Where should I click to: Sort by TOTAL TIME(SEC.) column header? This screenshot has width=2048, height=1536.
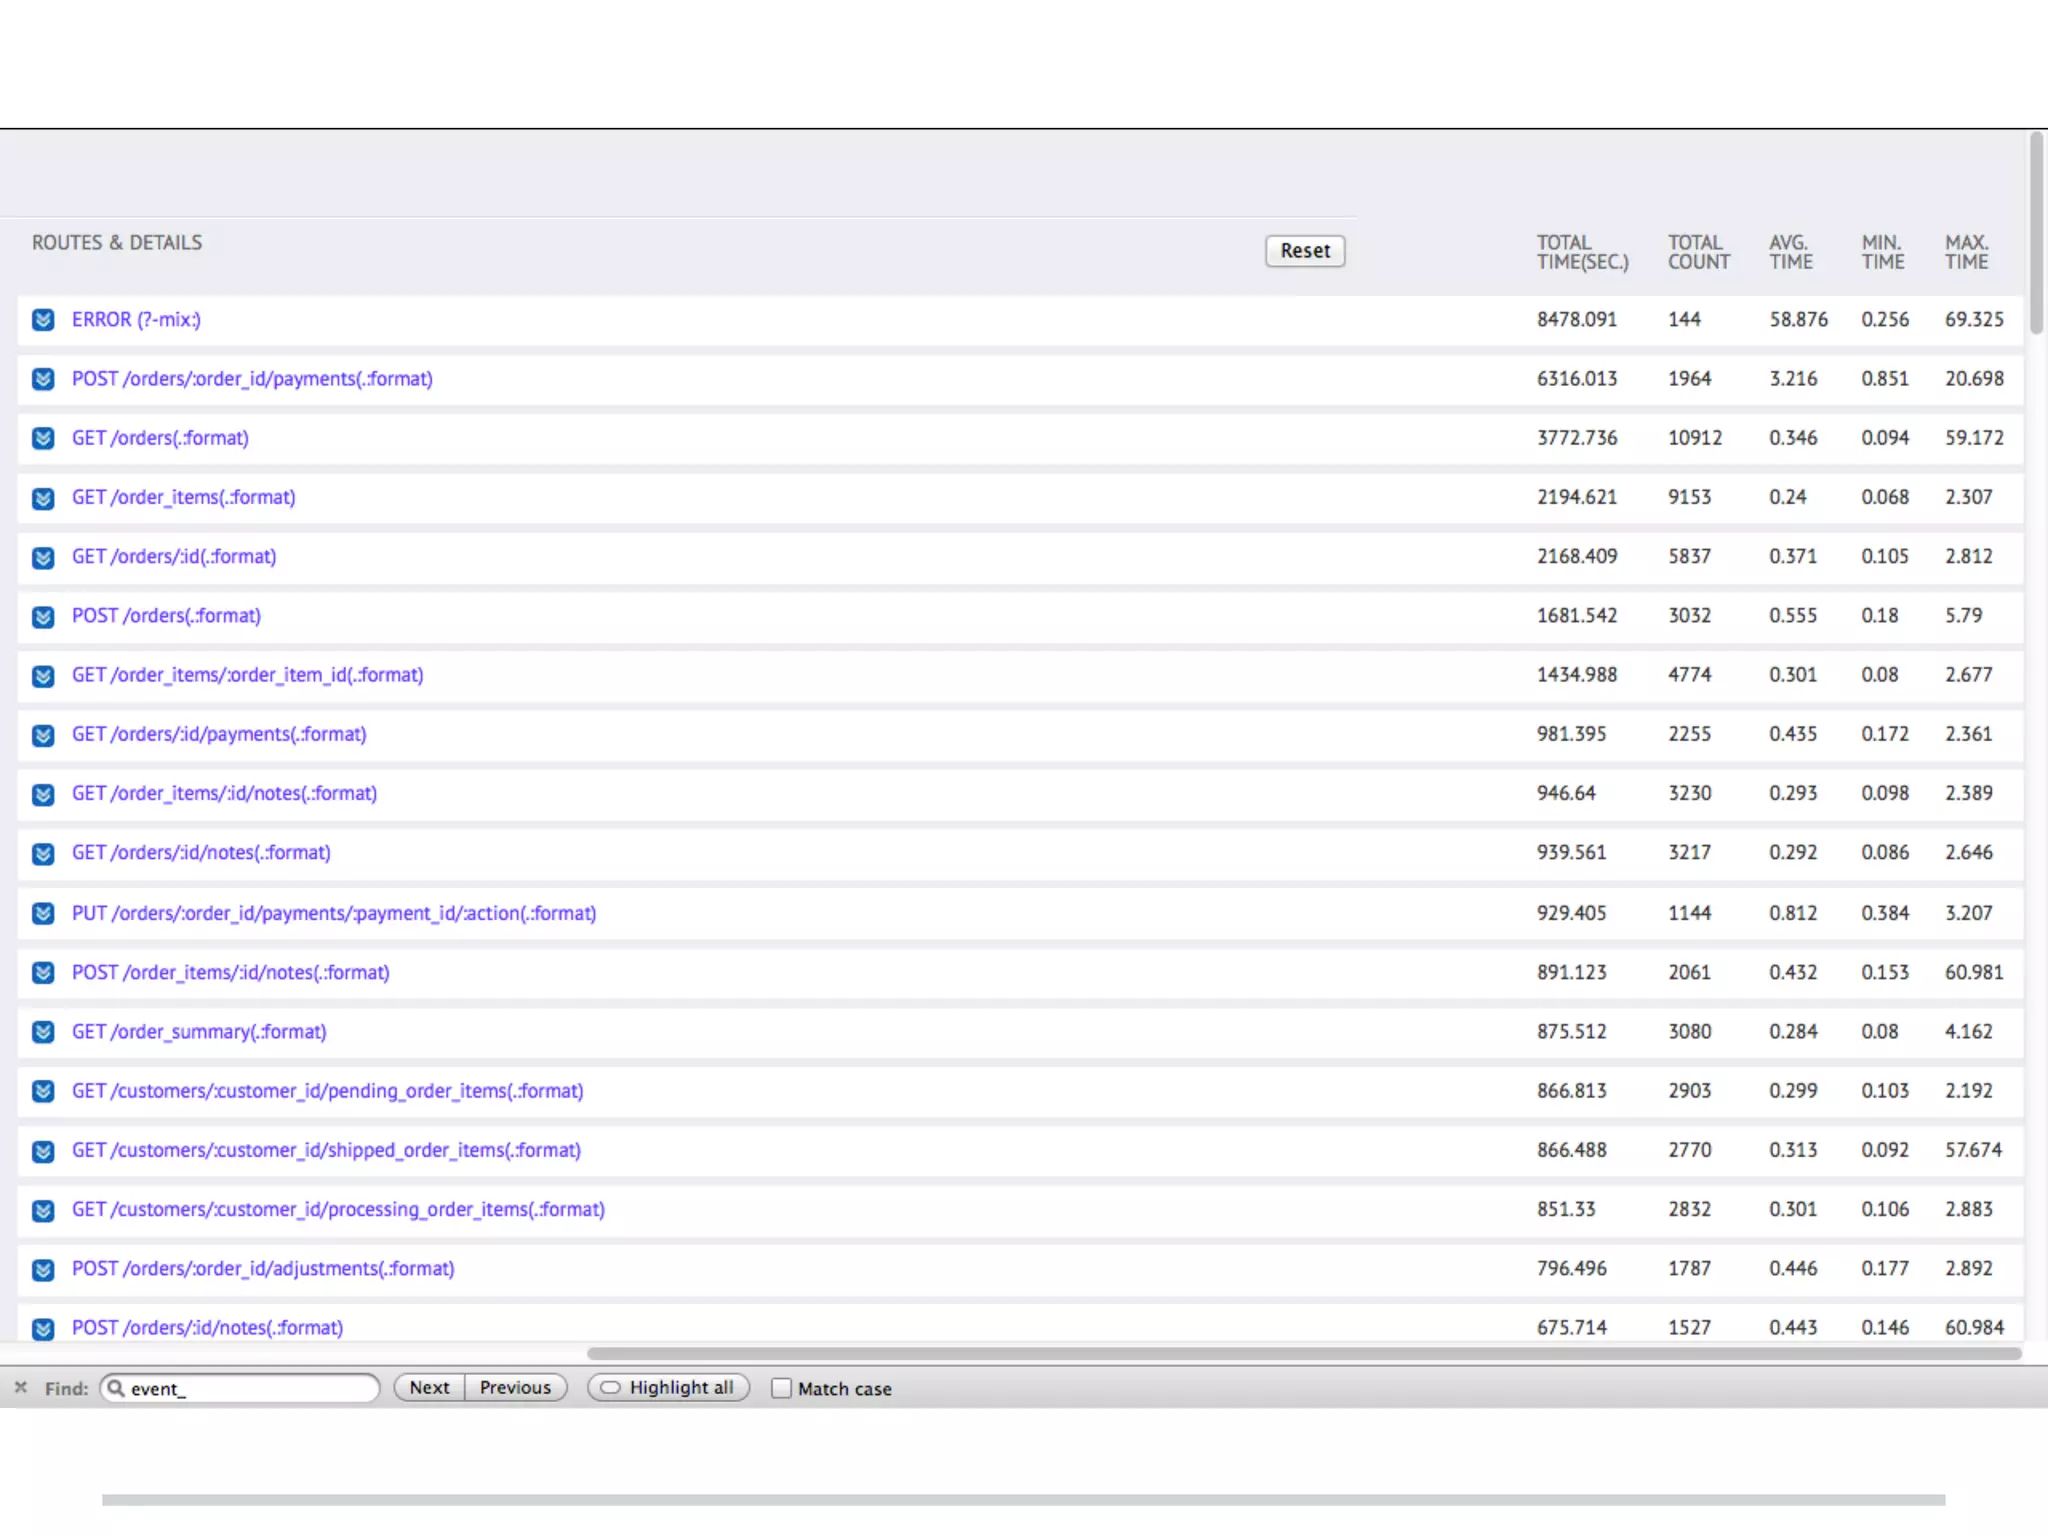(1583, 252)
